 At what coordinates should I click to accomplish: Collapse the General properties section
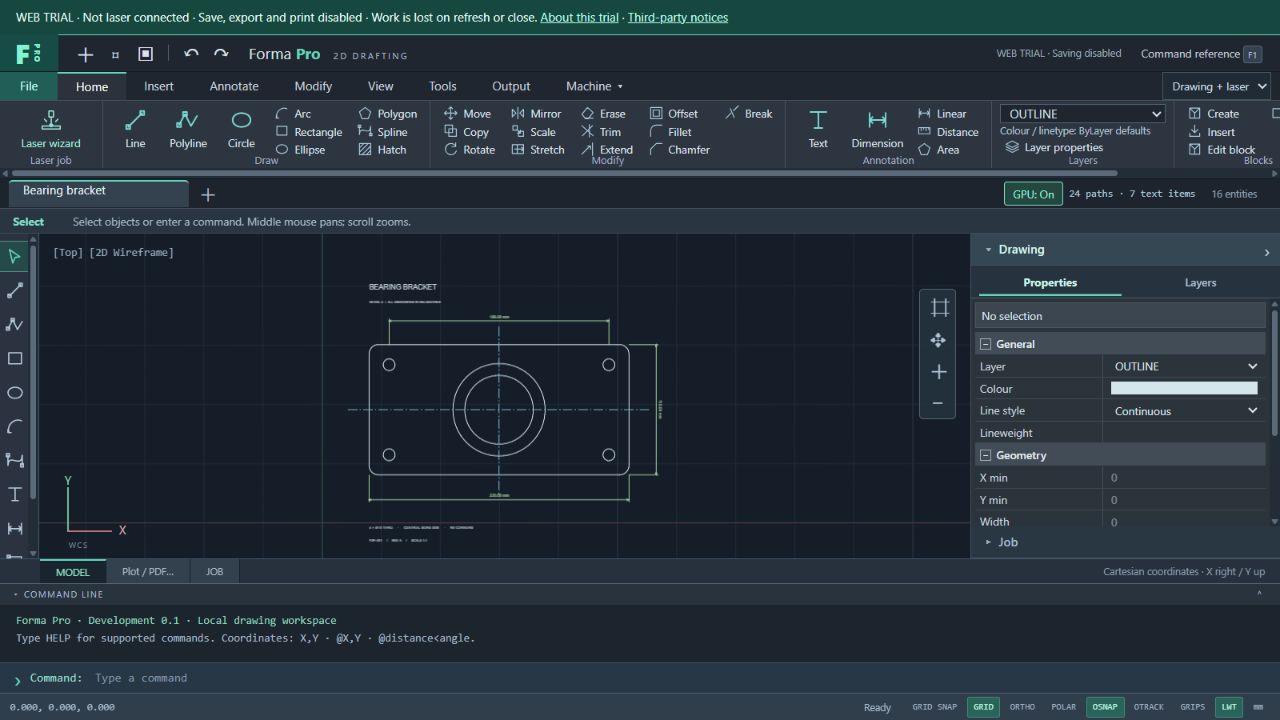[986, 344]
